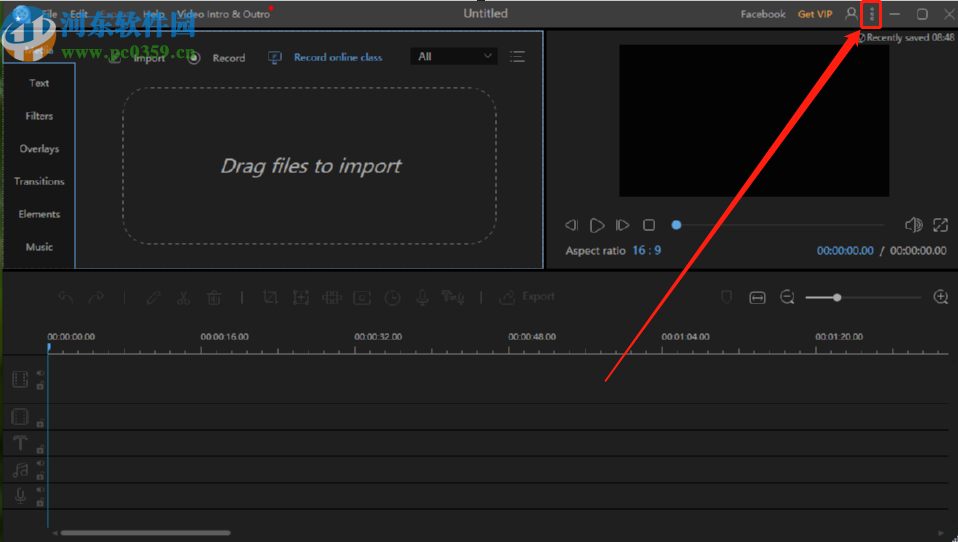Viewport: 958px width, 542px height.
Task: Click the zoom-in timeline icon
Action: [940, 297]
